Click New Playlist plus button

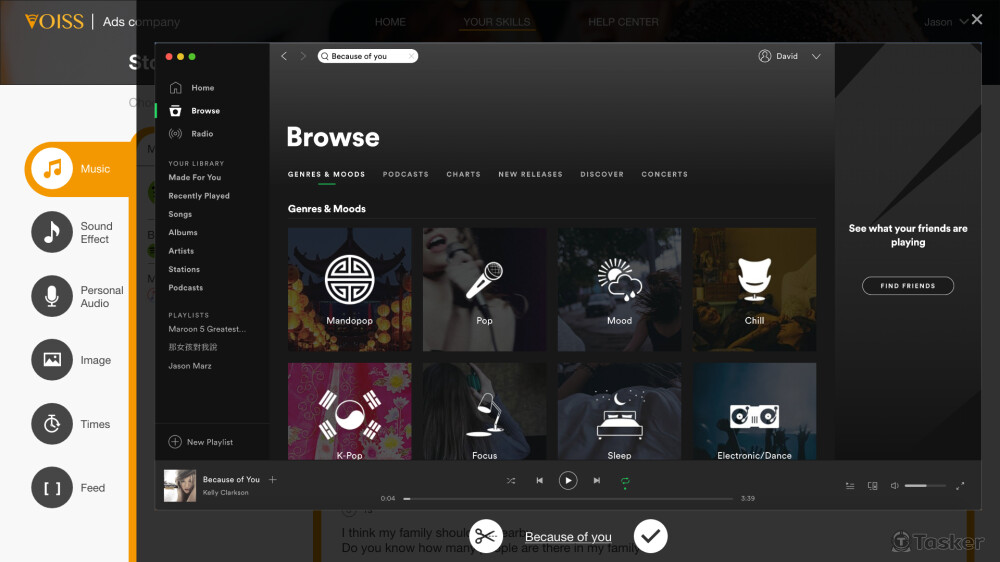coord(176,442)
